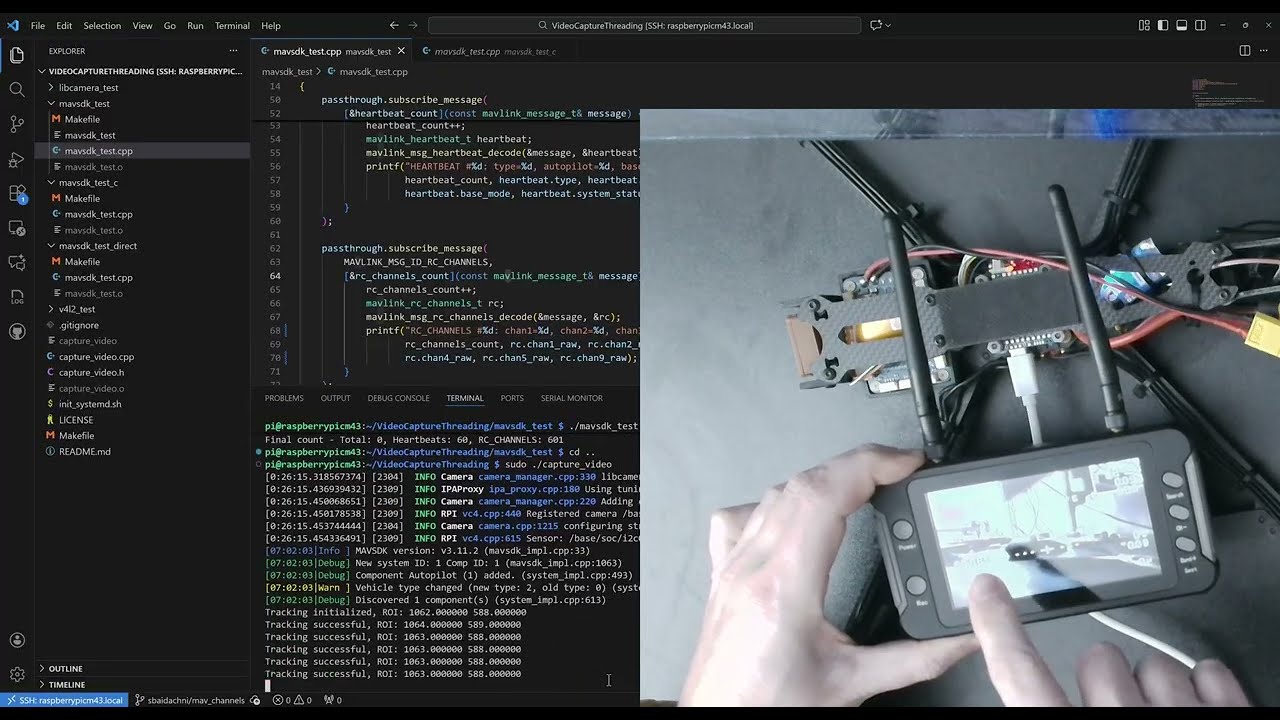Switch to the PROBLEMS panel tab
Screen dimensions: 1280x720
tap(284, 398)
